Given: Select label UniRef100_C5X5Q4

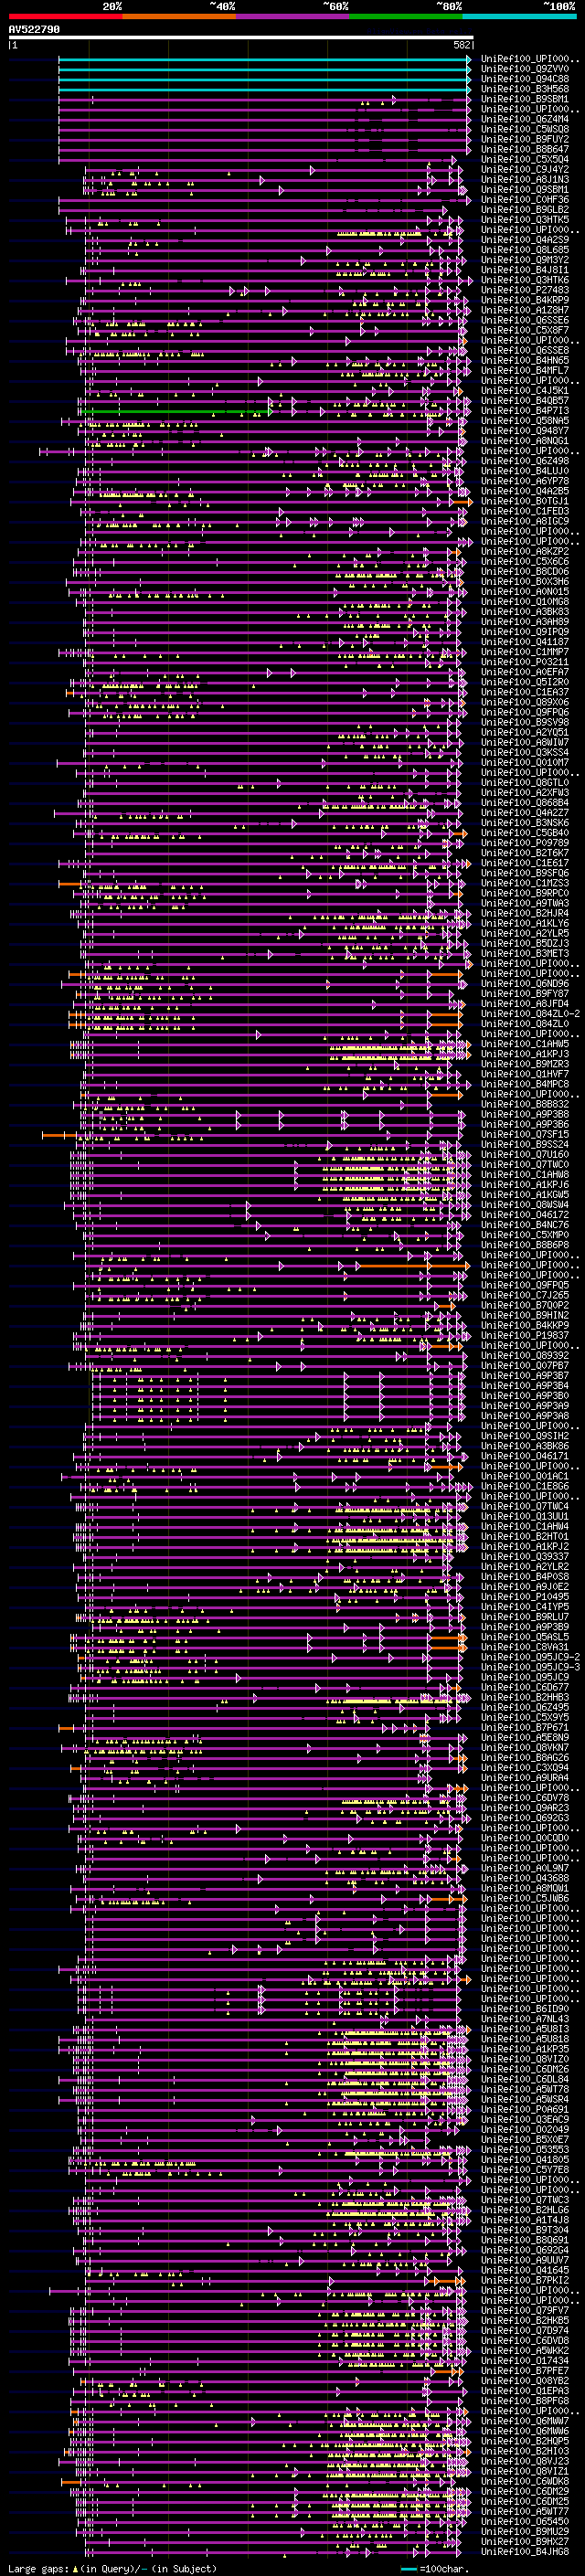Looking at the screenshot, I should click(x=525, y=159).
